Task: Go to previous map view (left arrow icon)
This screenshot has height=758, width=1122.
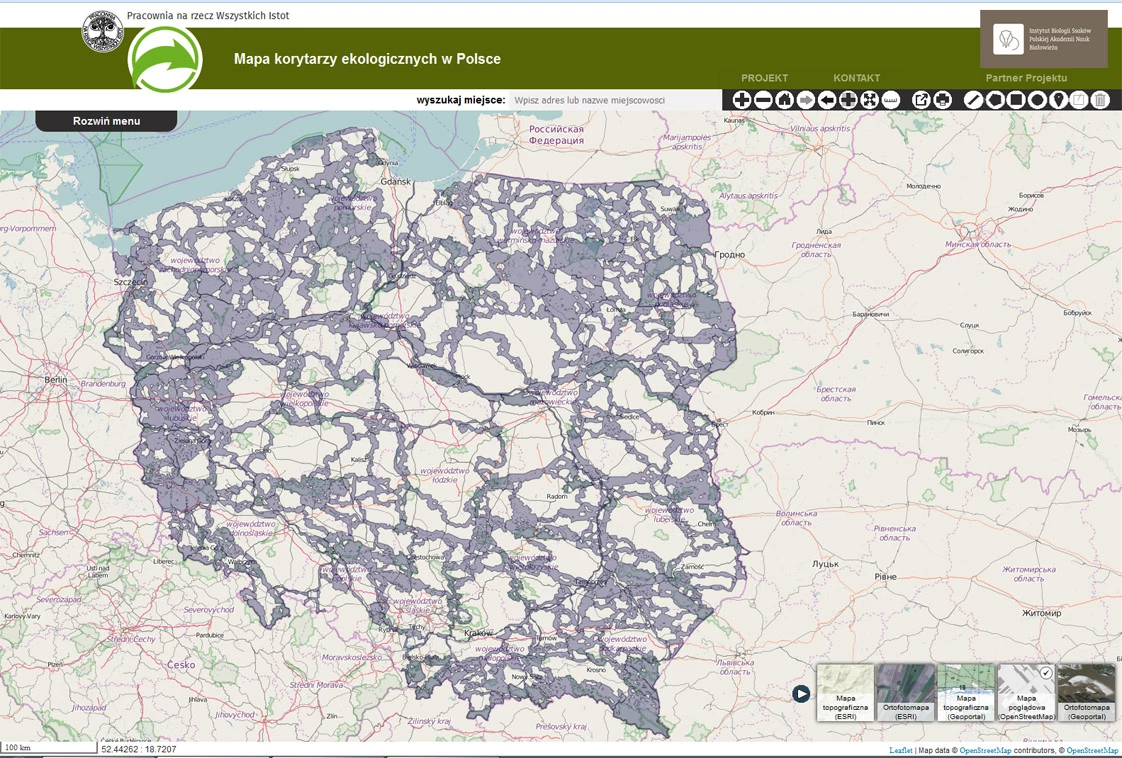Action: 827,99
